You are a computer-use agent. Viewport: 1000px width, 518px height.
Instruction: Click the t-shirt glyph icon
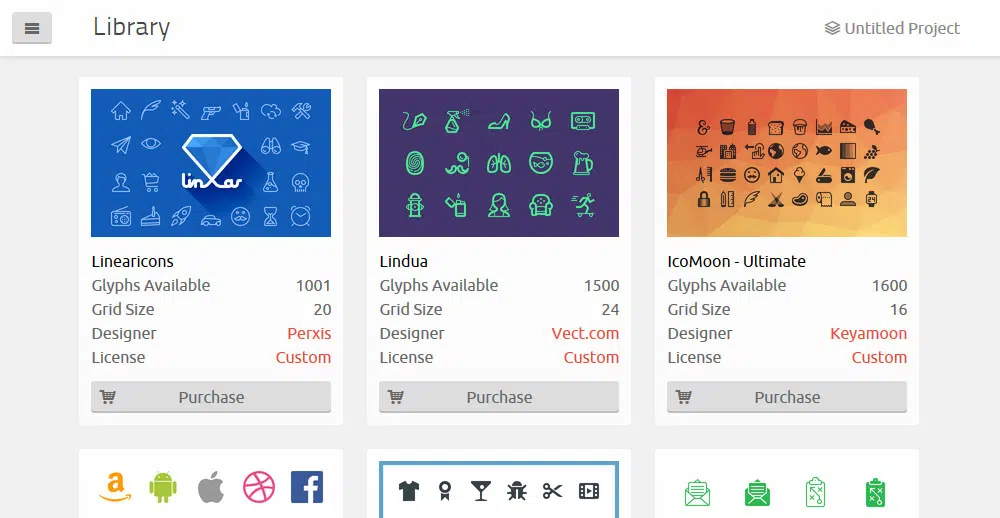(409, 490)
